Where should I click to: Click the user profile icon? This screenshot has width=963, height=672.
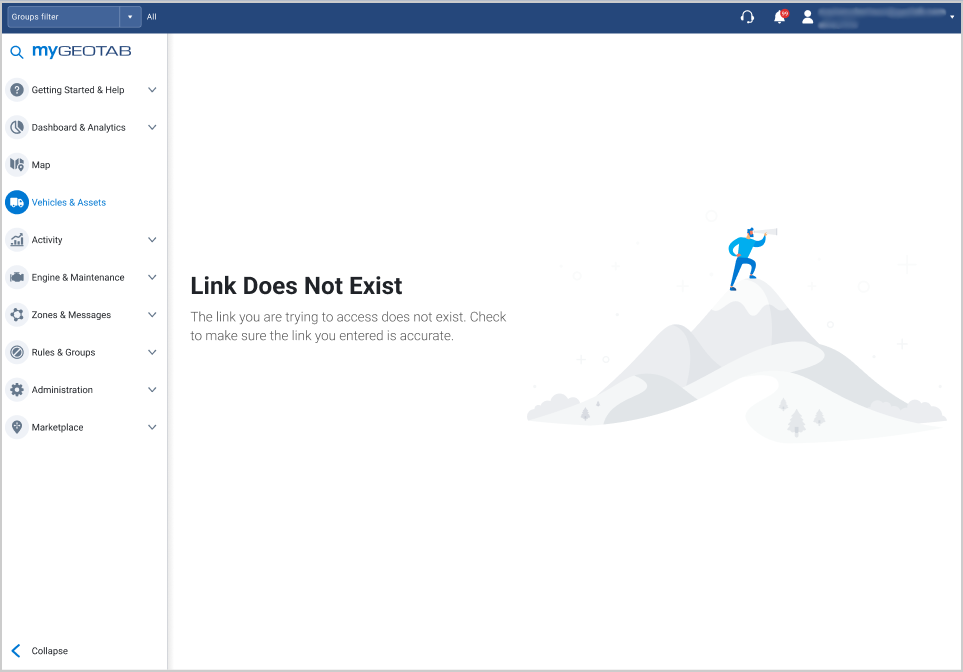[x=808, y=16]
